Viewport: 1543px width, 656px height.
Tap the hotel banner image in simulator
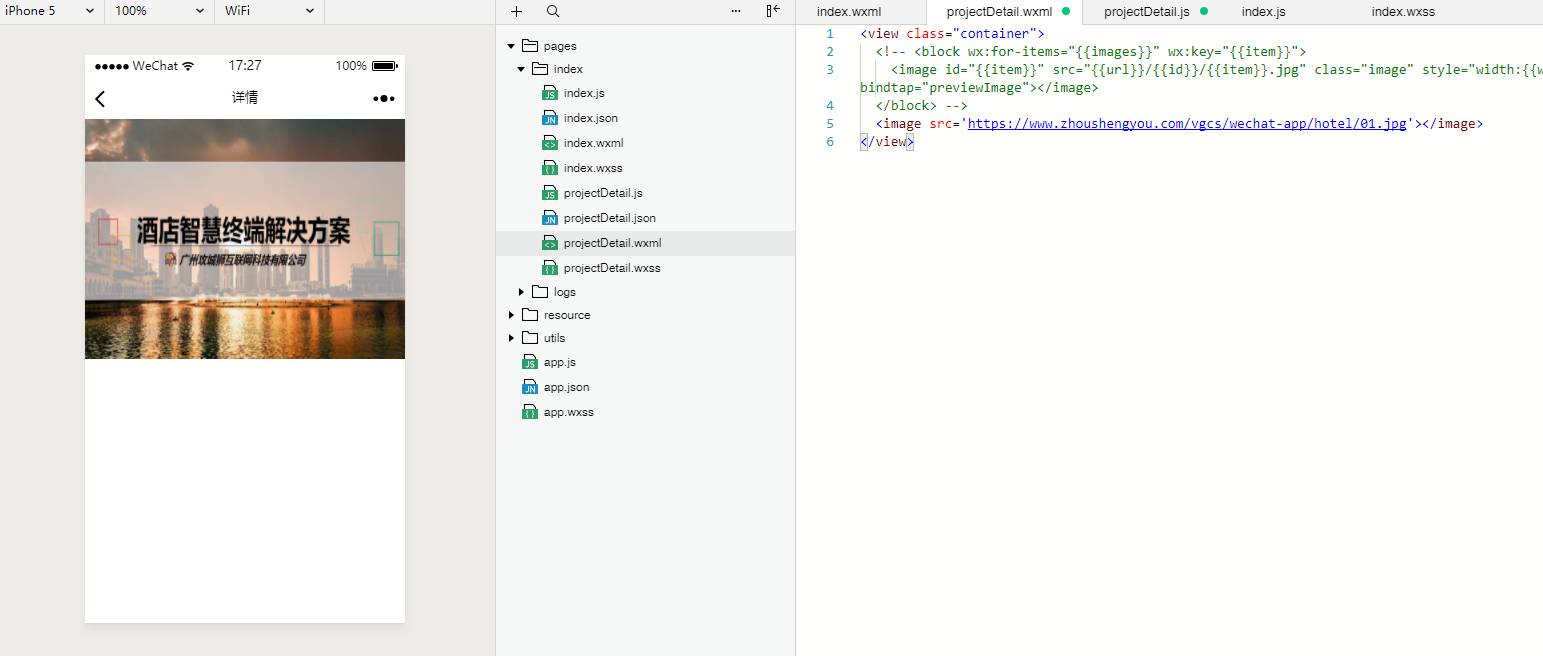(x=245, y=239)
